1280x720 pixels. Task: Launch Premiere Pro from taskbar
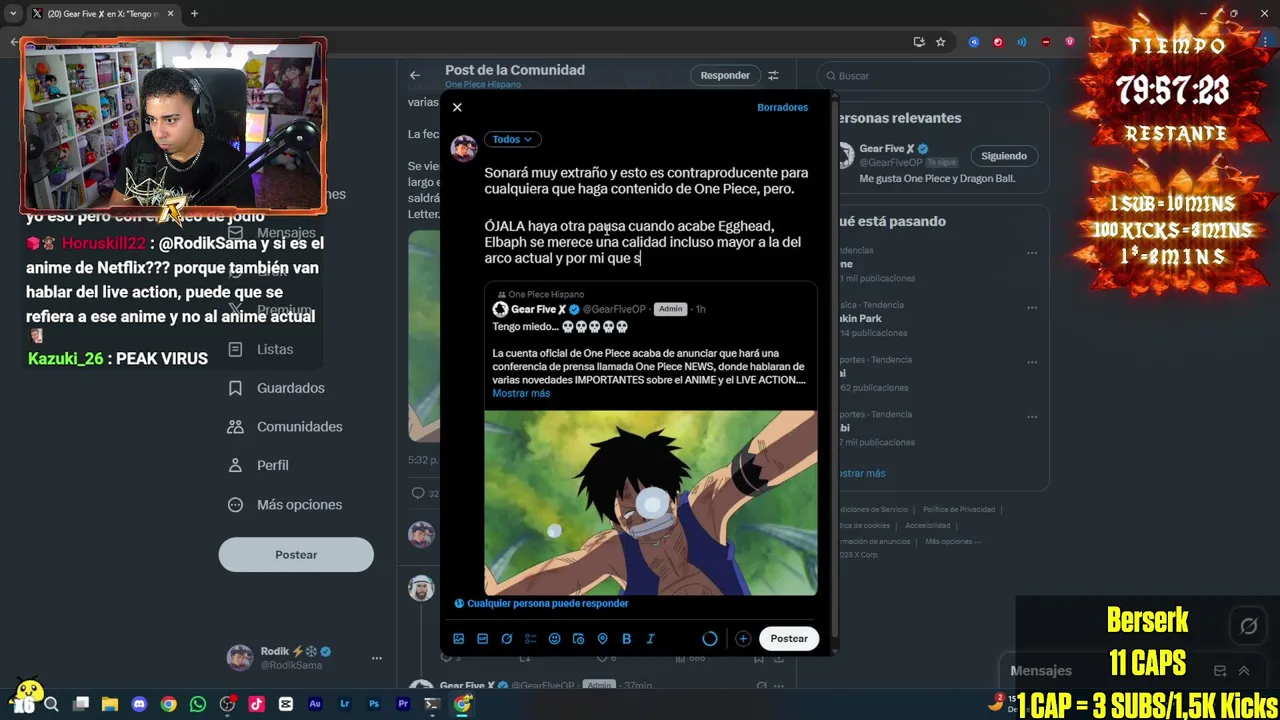[x=403, y=704]
